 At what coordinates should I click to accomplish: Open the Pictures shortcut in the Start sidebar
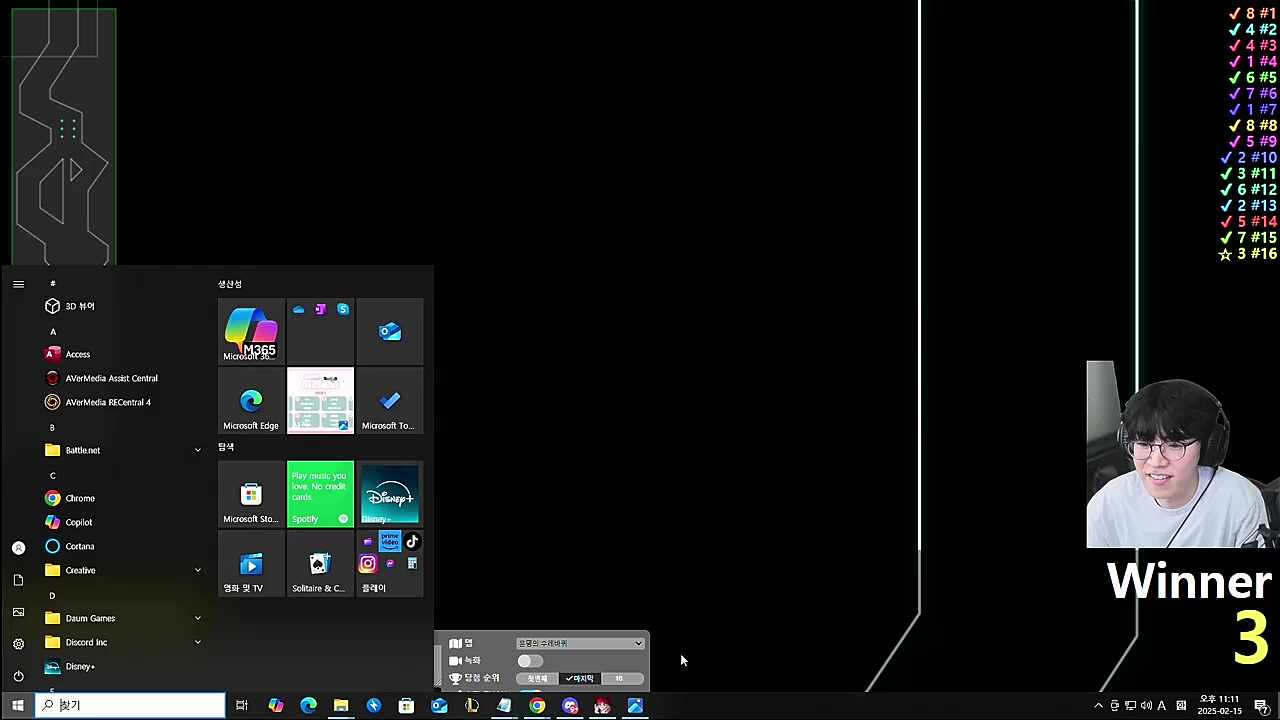click(18, 612)
